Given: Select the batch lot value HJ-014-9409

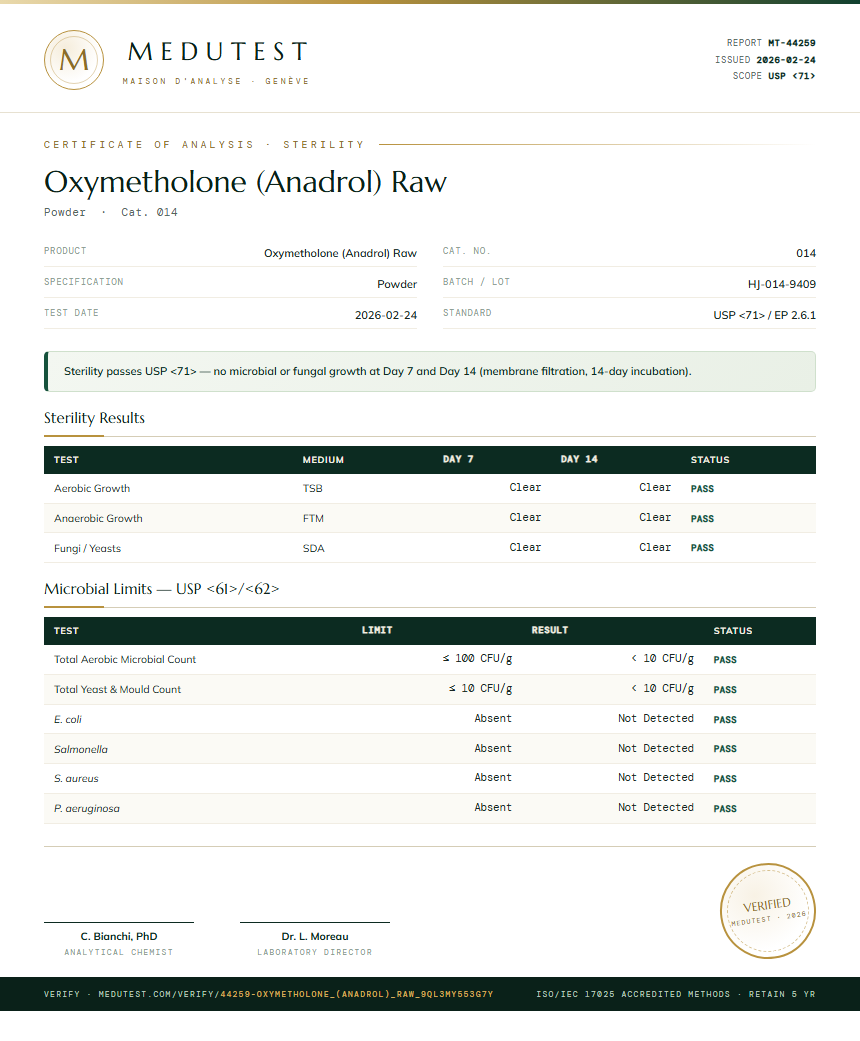Looking at the screenshot, I should [x=782, y=284].
